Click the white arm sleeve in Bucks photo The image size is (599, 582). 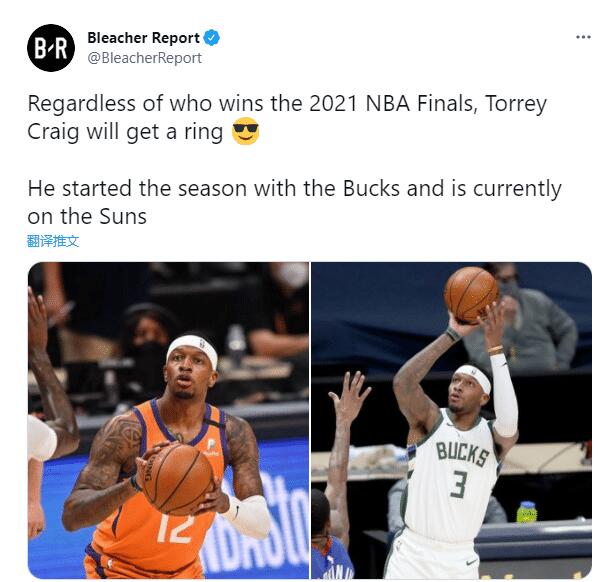coord(504,396)
